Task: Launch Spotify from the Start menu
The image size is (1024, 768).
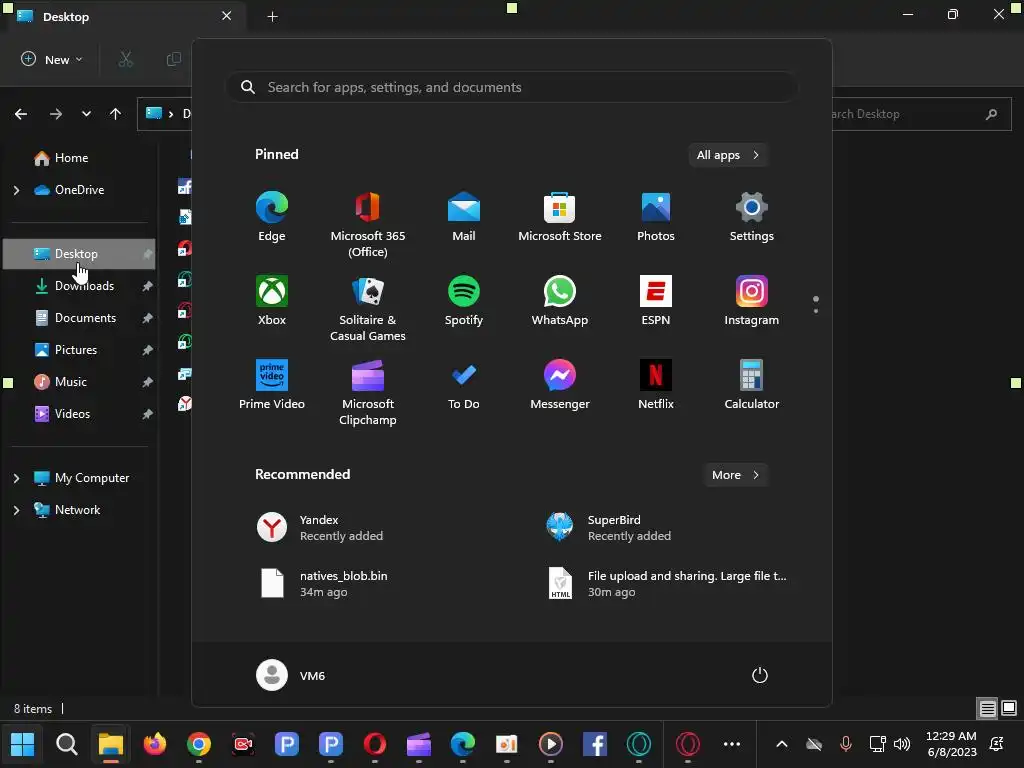Action: [464, 301]
